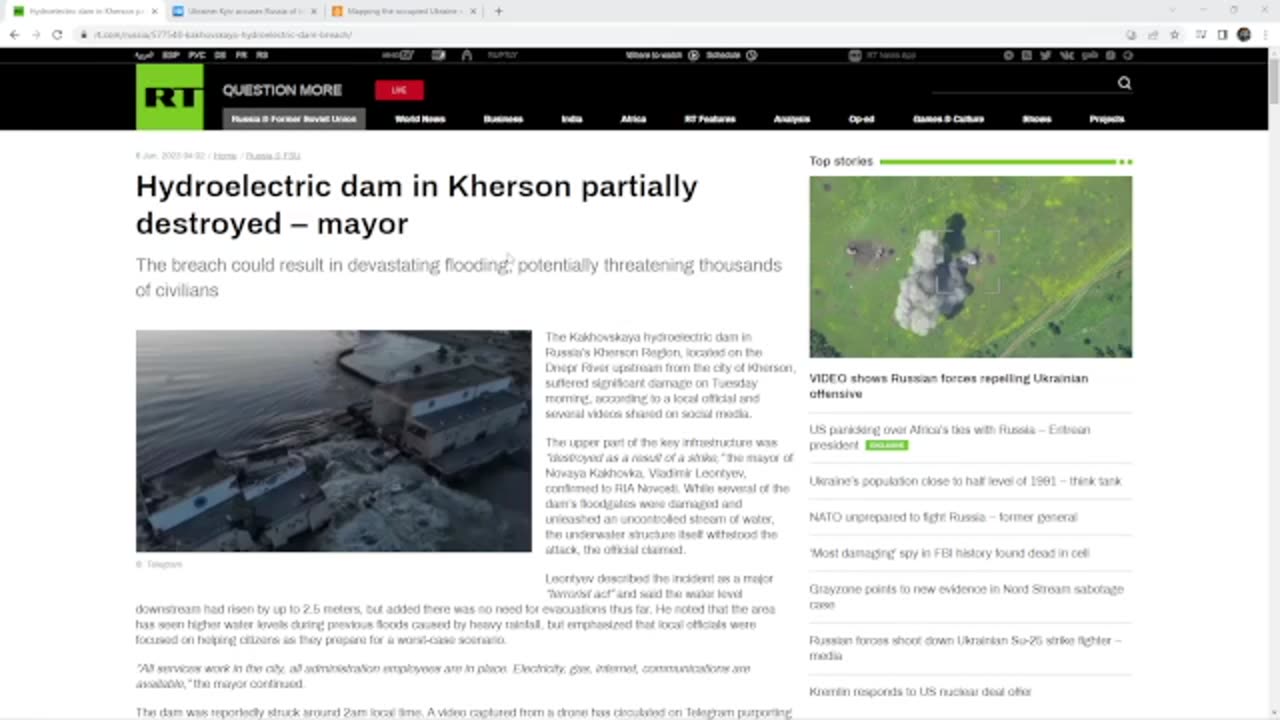Image resolution: width=1280 pixels, height=720 pixels.
Task: Open 'Most damaging' spy in FBI story
Action: click(949, 553)
